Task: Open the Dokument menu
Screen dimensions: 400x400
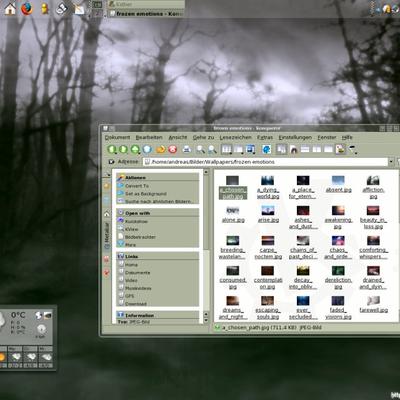Action: (117, 137)
